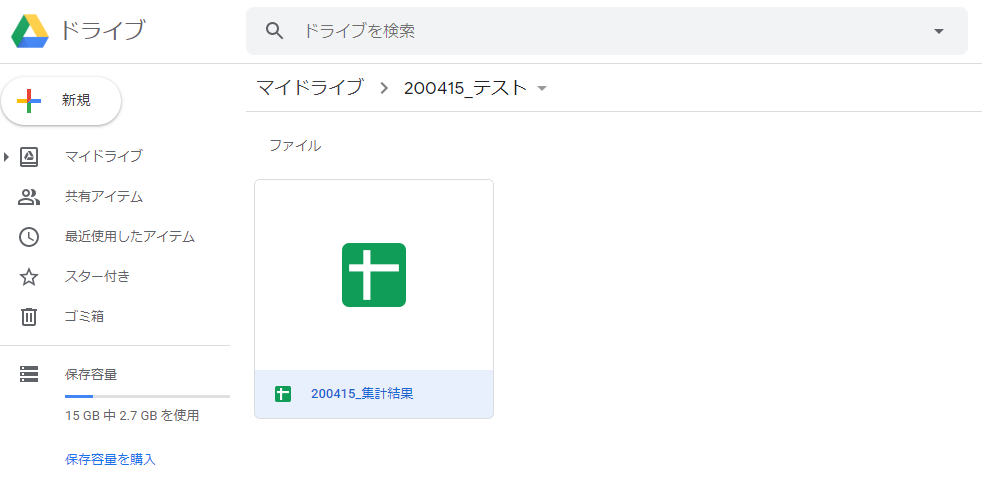This screenshot has width=982, height=486.
Task: Open 共有アイテム in the sidebar
Action: (x=104, y=197)
